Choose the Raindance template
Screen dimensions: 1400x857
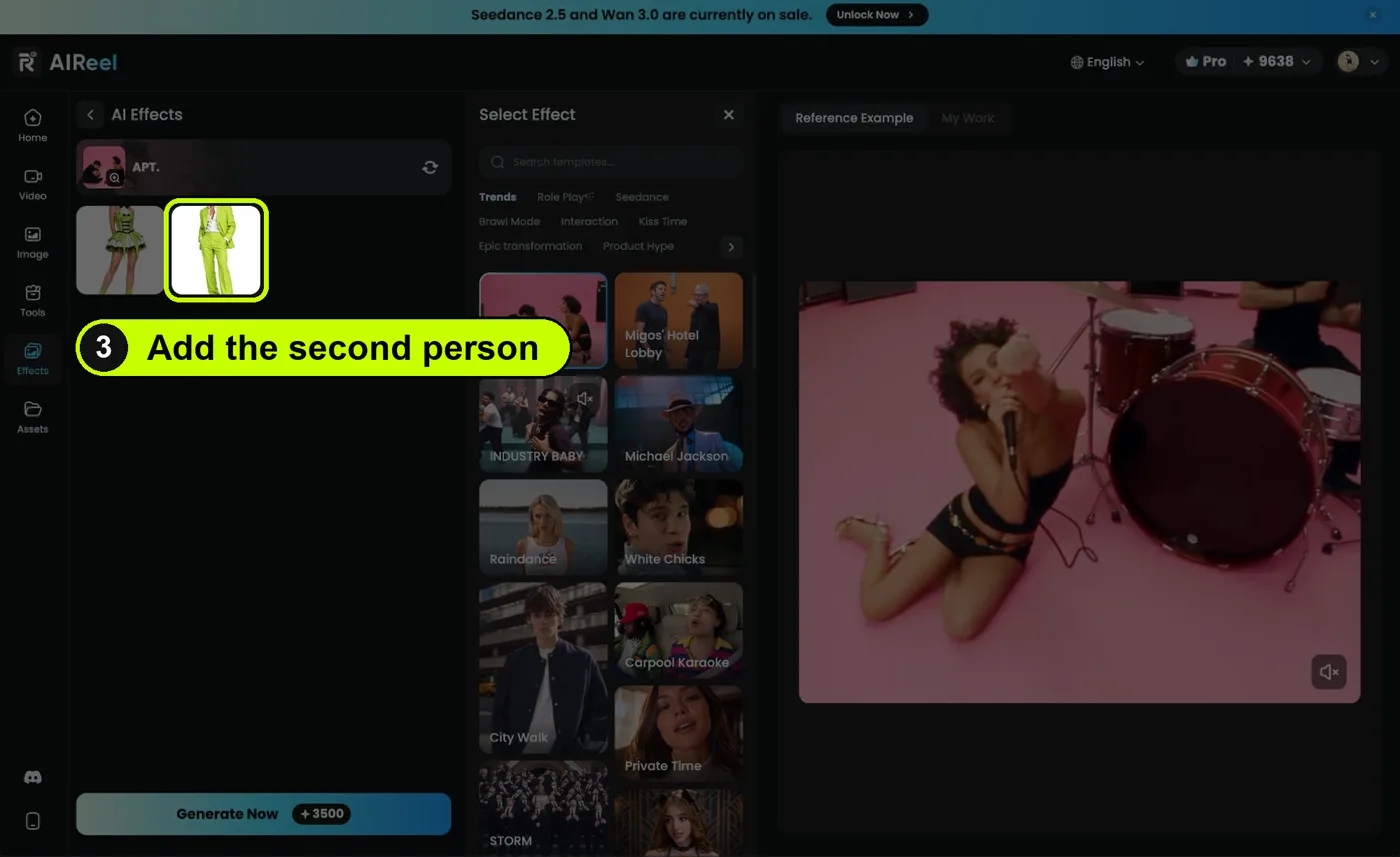click(543, 527)
